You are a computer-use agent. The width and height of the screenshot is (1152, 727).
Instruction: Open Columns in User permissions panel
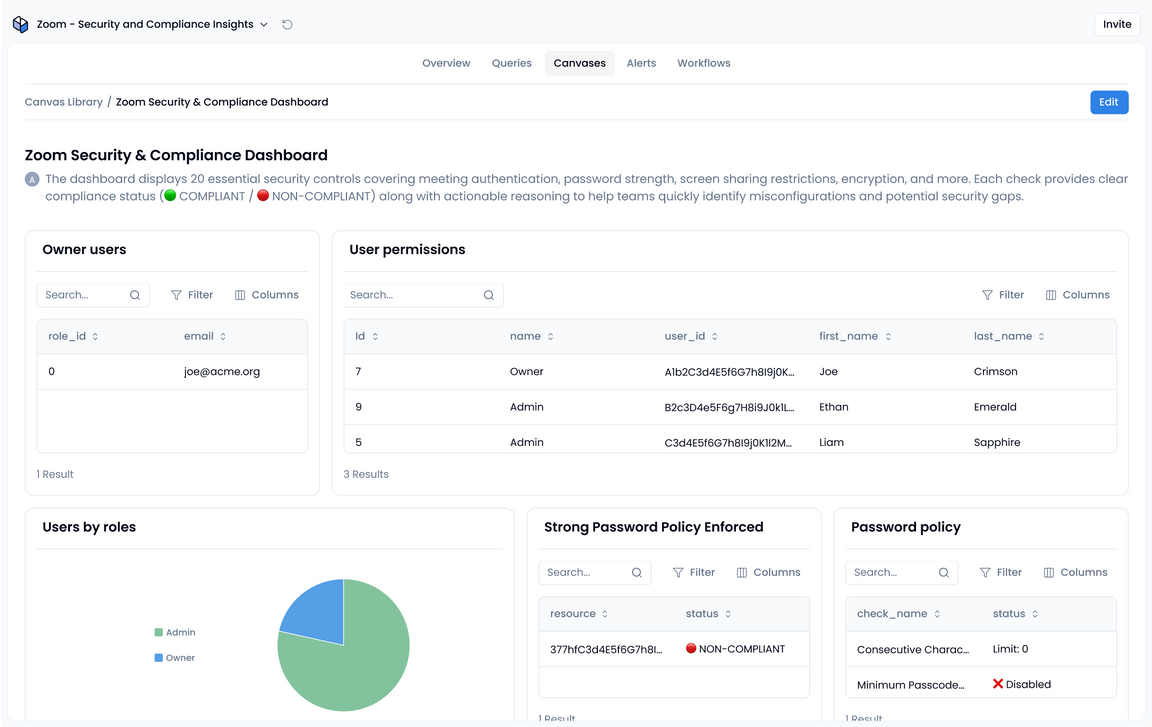(x=1077, y=295)
